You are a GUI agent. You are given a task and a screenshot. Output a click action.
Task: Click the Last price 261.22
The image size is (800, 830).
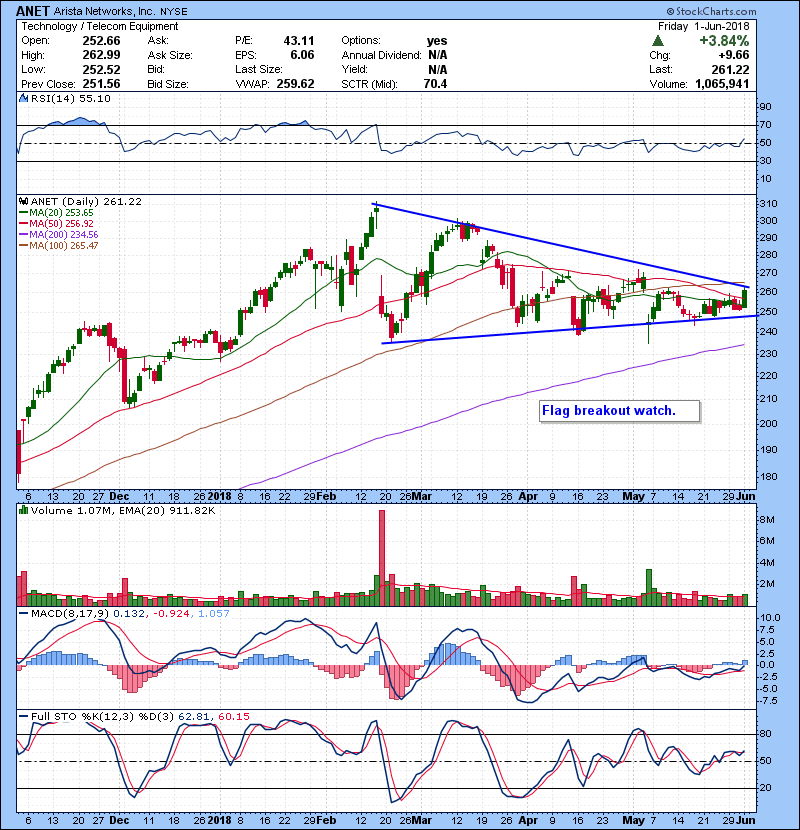730,70
